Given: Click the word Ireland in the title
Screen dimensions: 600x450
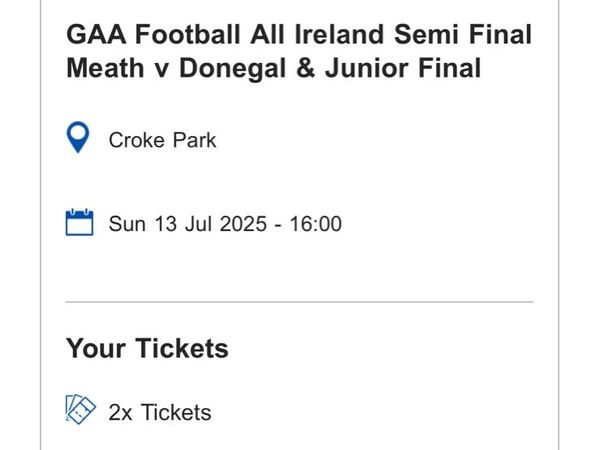Looking at the screenshot, I should (339, 34).
